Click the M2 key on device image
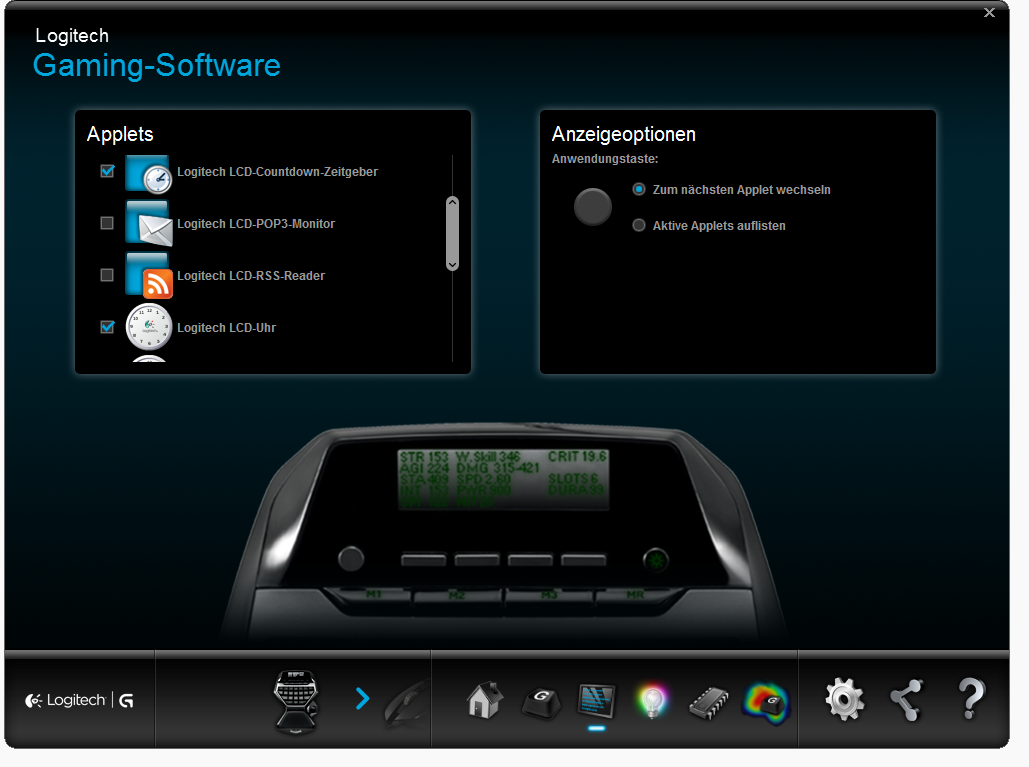This screenshot has width=1029, height=767. (457, 596)
